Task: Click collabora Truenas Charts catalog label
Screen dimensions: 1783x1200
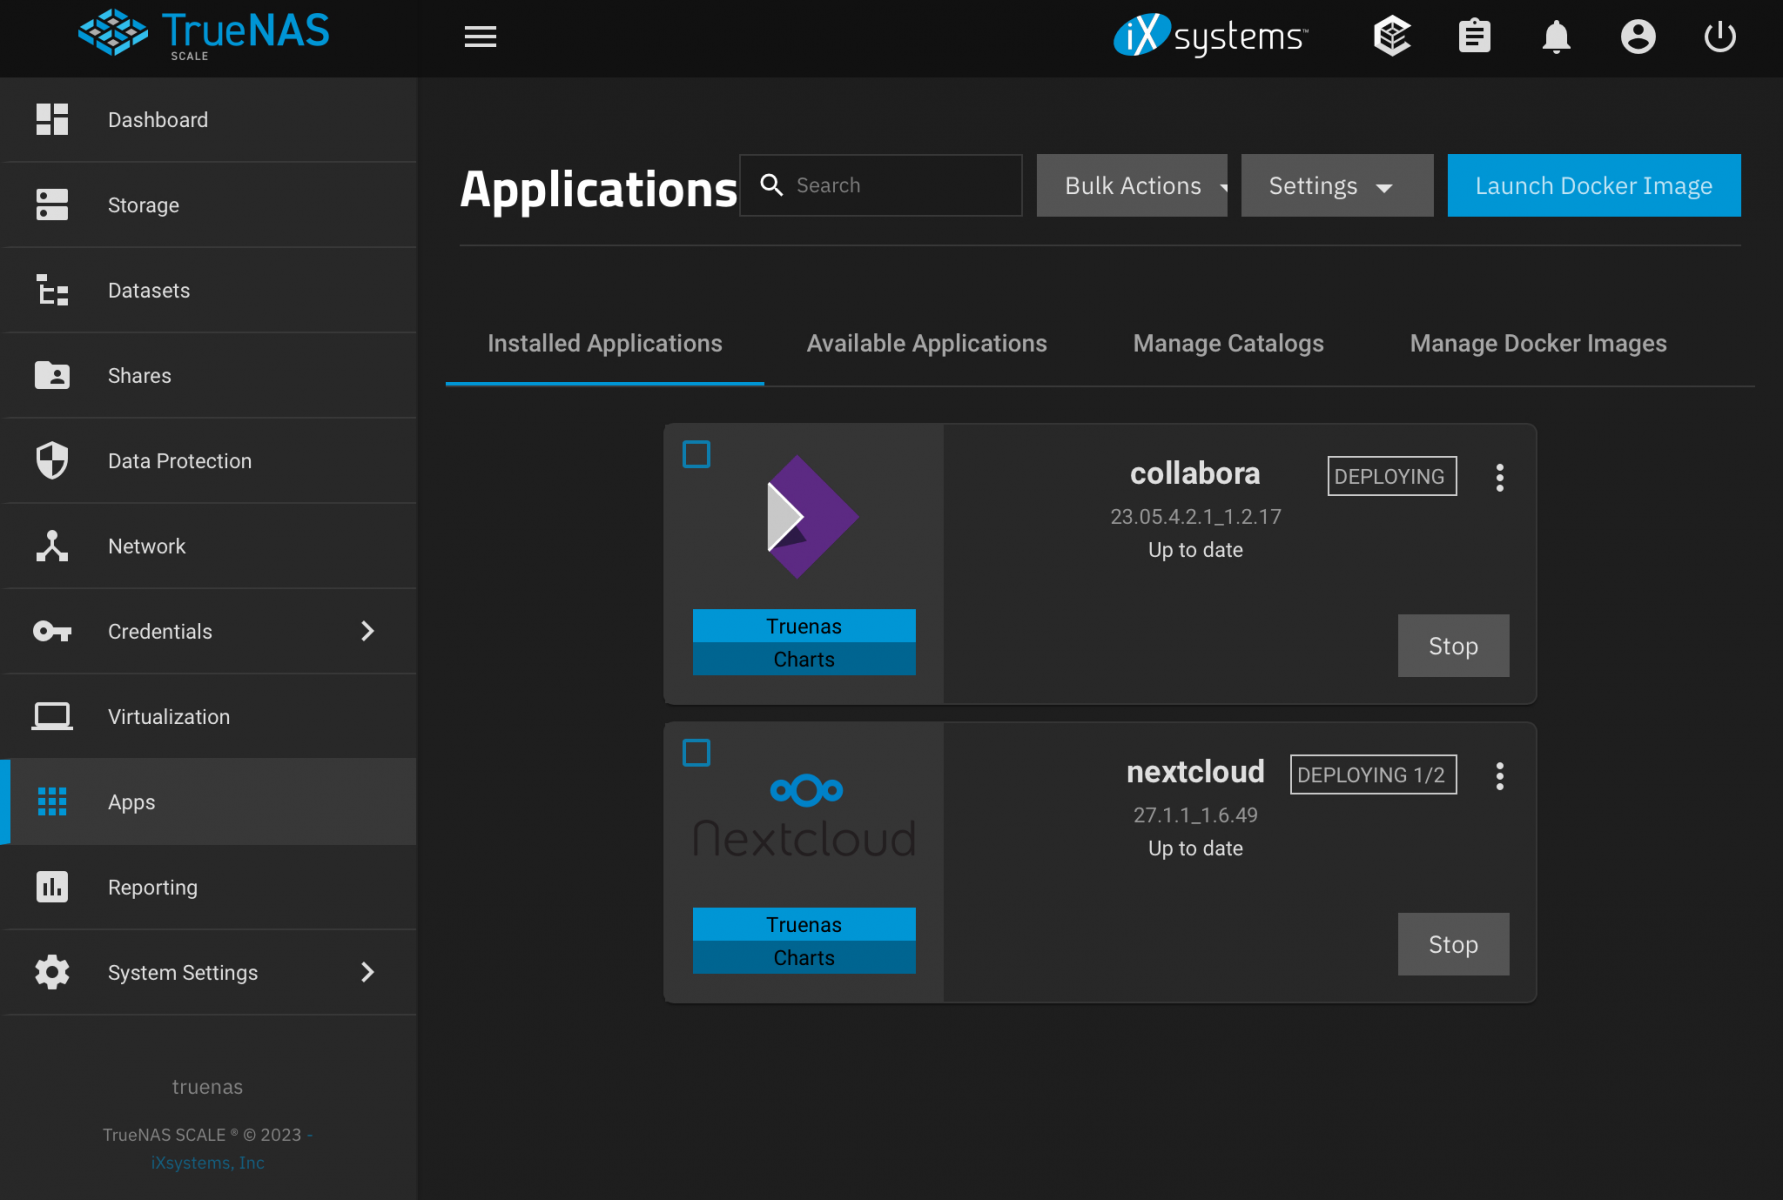Action: [x=804, y=642]
